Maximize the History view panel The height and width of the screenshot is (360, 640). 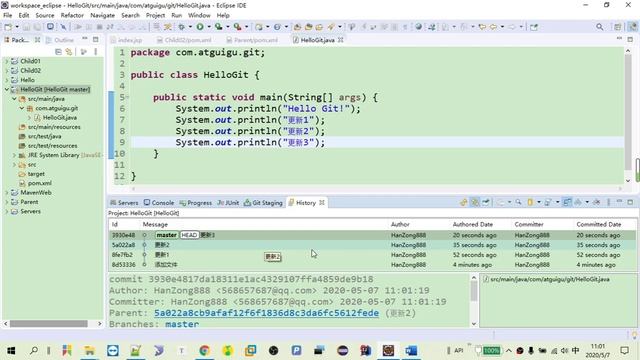pyautogui.click(x=630, y=202)
